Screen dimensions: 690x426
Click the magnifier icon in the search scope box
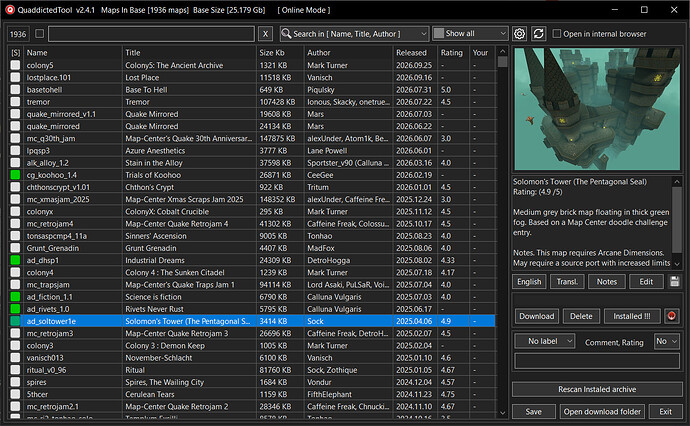click(x=286, y=33)
